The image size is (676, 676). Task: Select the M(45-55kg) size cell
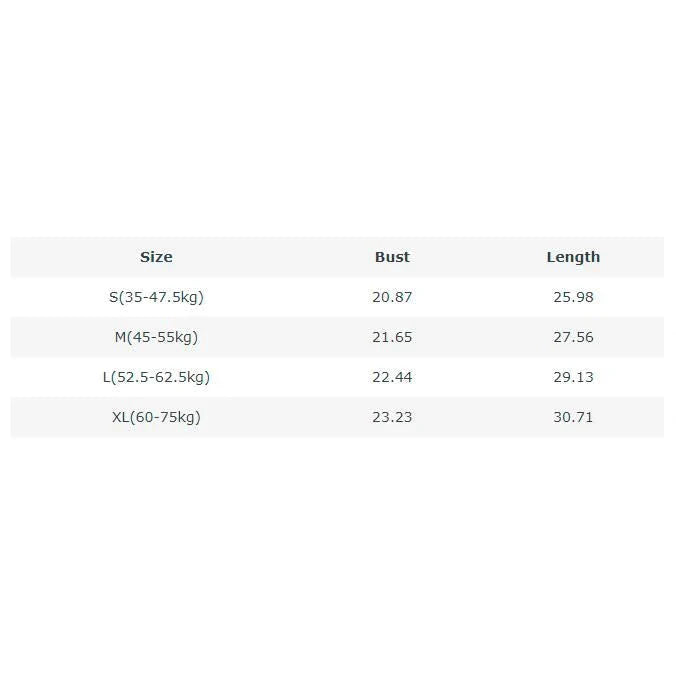coord(156,337)
